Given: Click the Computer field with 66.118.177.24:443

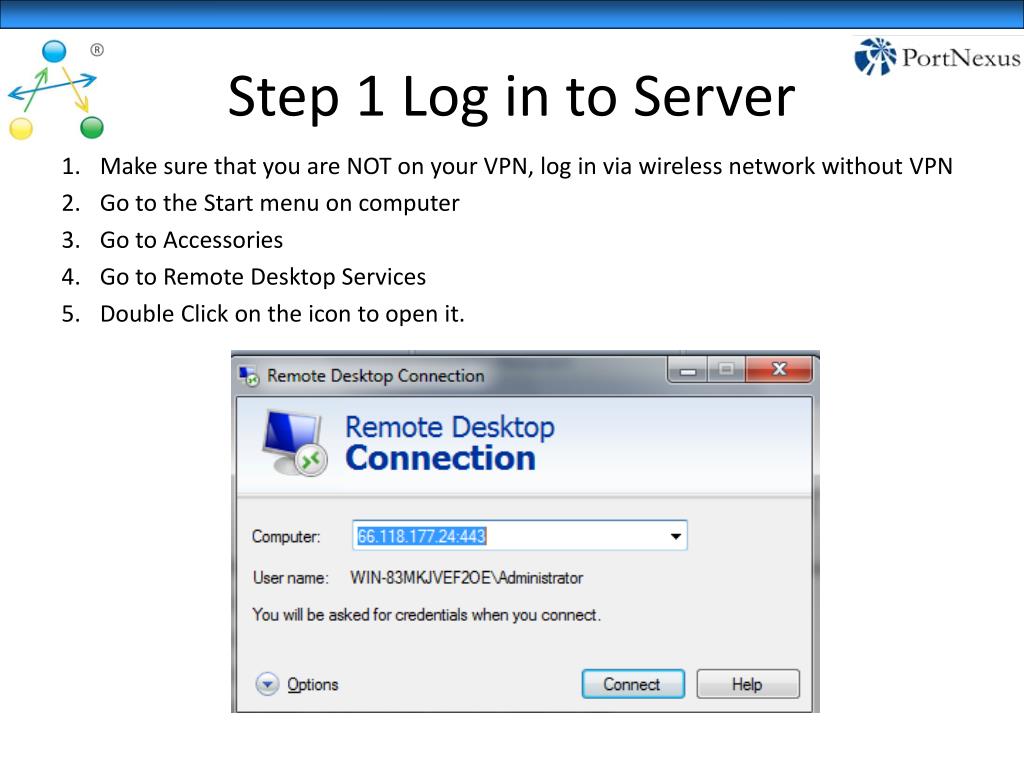Looking at the screenshot, I should pos(520,536).
